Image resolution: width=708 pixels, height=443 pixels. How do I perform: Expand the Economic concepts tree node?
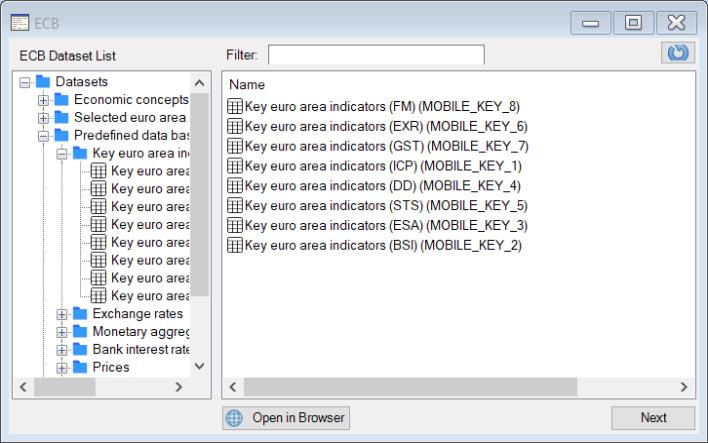[x=43, y=100]
